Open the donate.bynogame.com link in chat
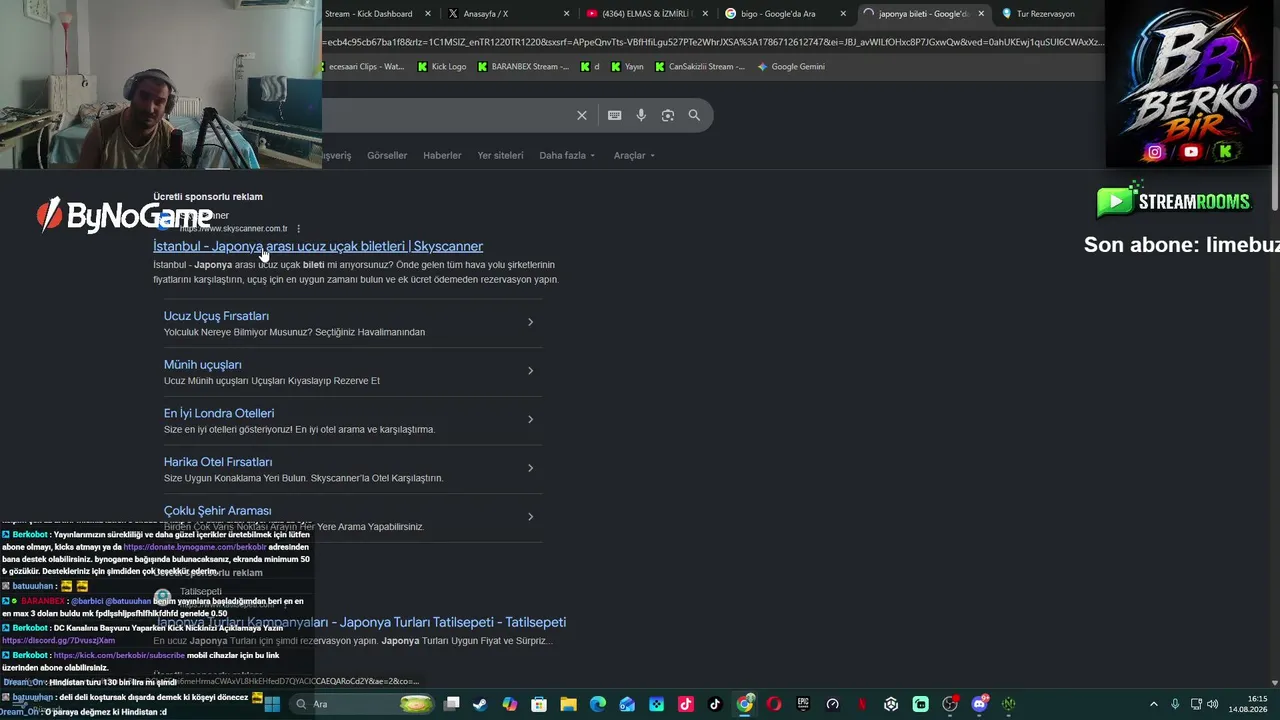Image resolution: width=1280 pixels, height=720 pixels. pyautogui.click(x=195, y=548)
